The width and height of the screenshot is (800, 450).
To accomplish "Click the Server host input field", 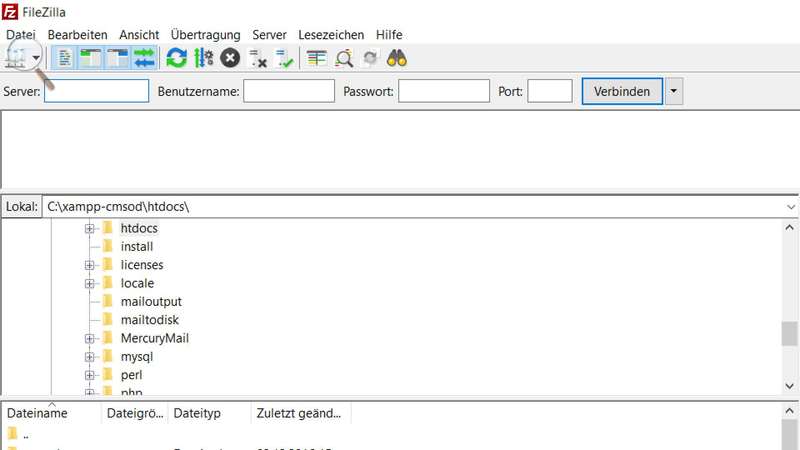I will [96, 91].
